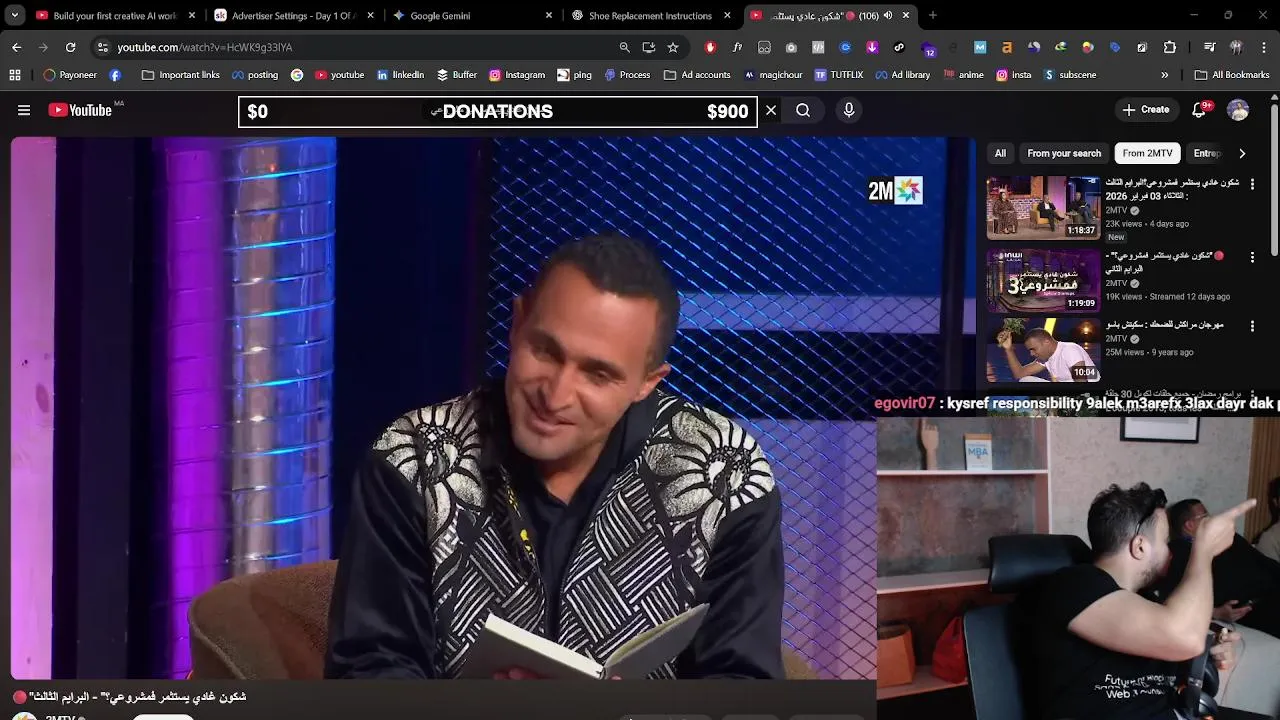Open the YouTube account avatar menu
The image size is (1280, 720).
1238,110
